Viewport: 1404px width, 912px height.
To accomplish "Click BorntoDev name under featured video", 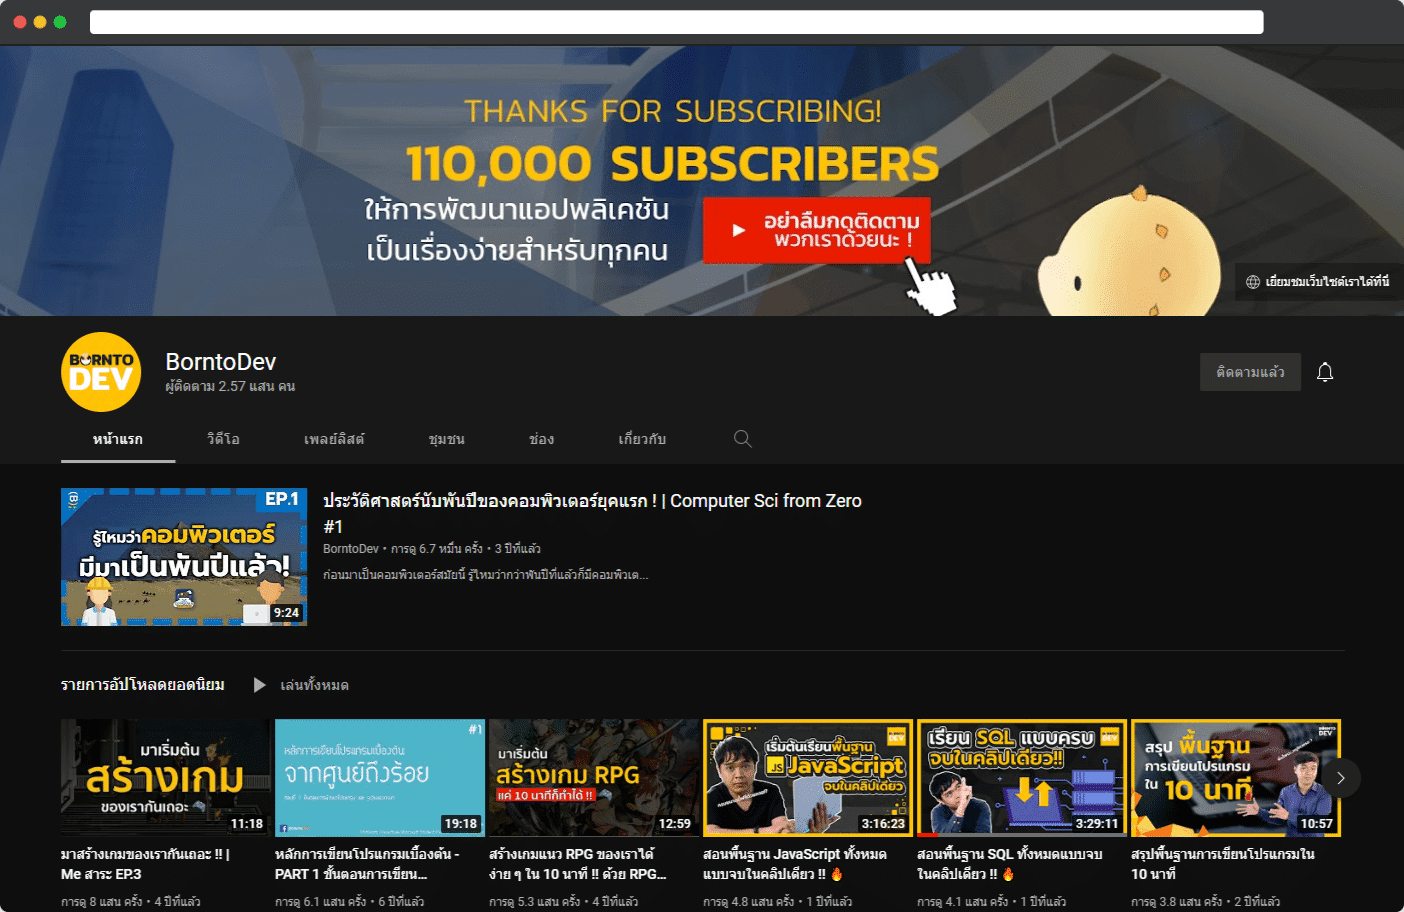I will pyautogui.click(x=351, y=549).
